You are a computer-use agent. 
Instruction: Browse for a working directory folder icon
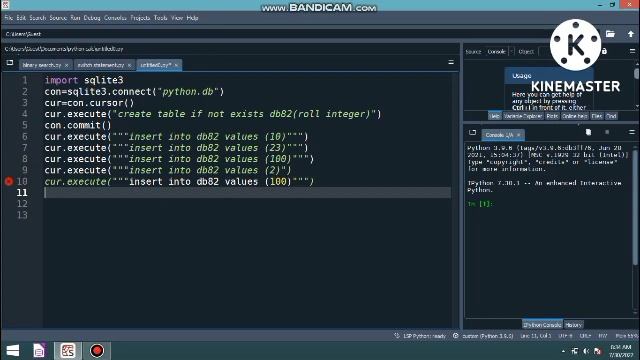click(610, 34)
